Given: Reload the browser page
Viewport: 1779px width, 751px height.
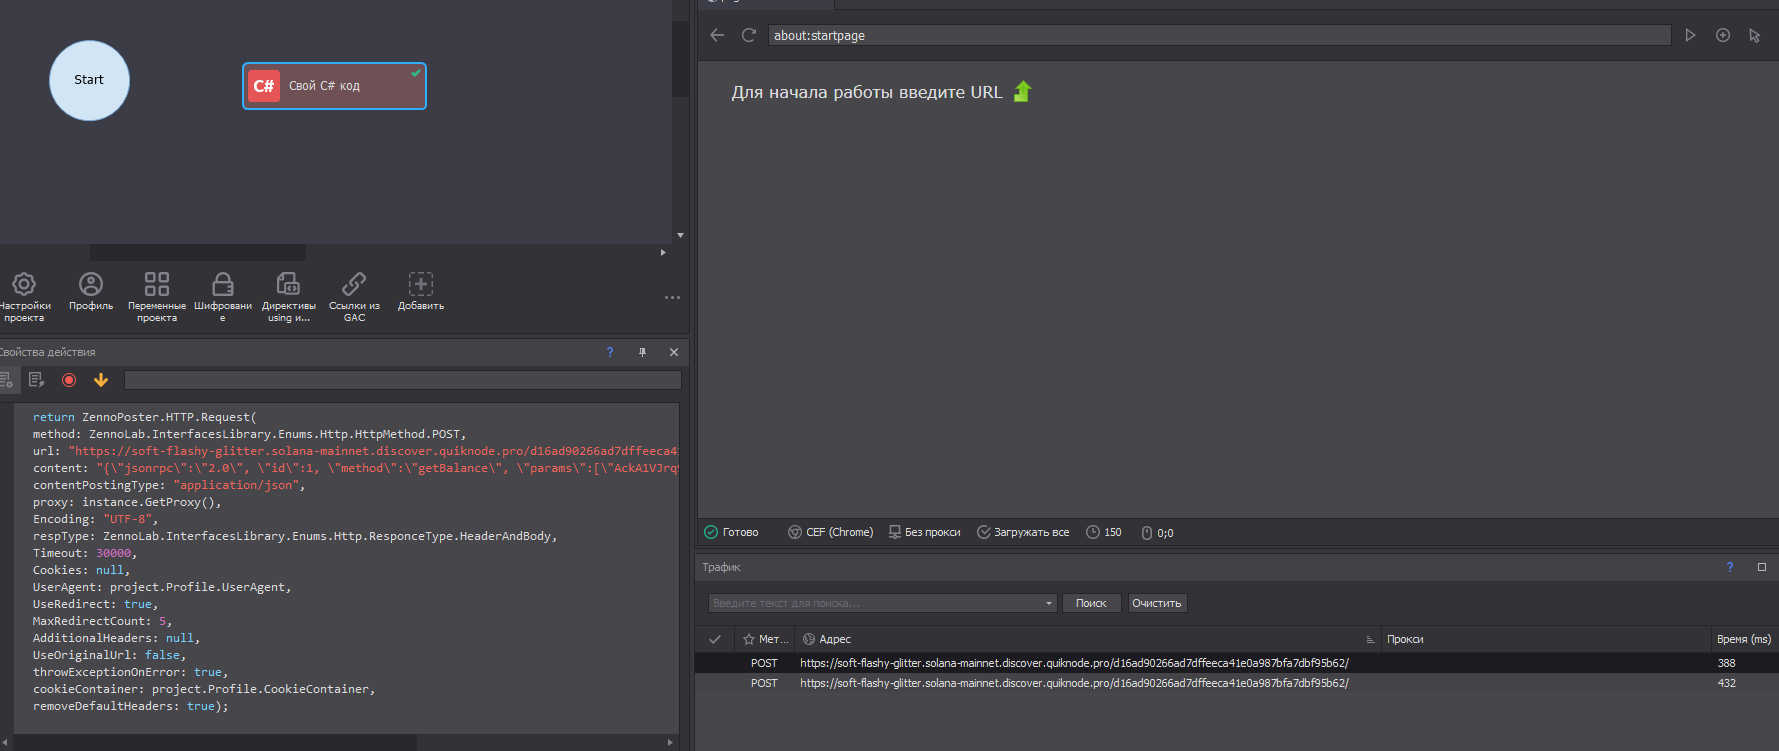Looking at the screenshot, I should pos(748,35).
